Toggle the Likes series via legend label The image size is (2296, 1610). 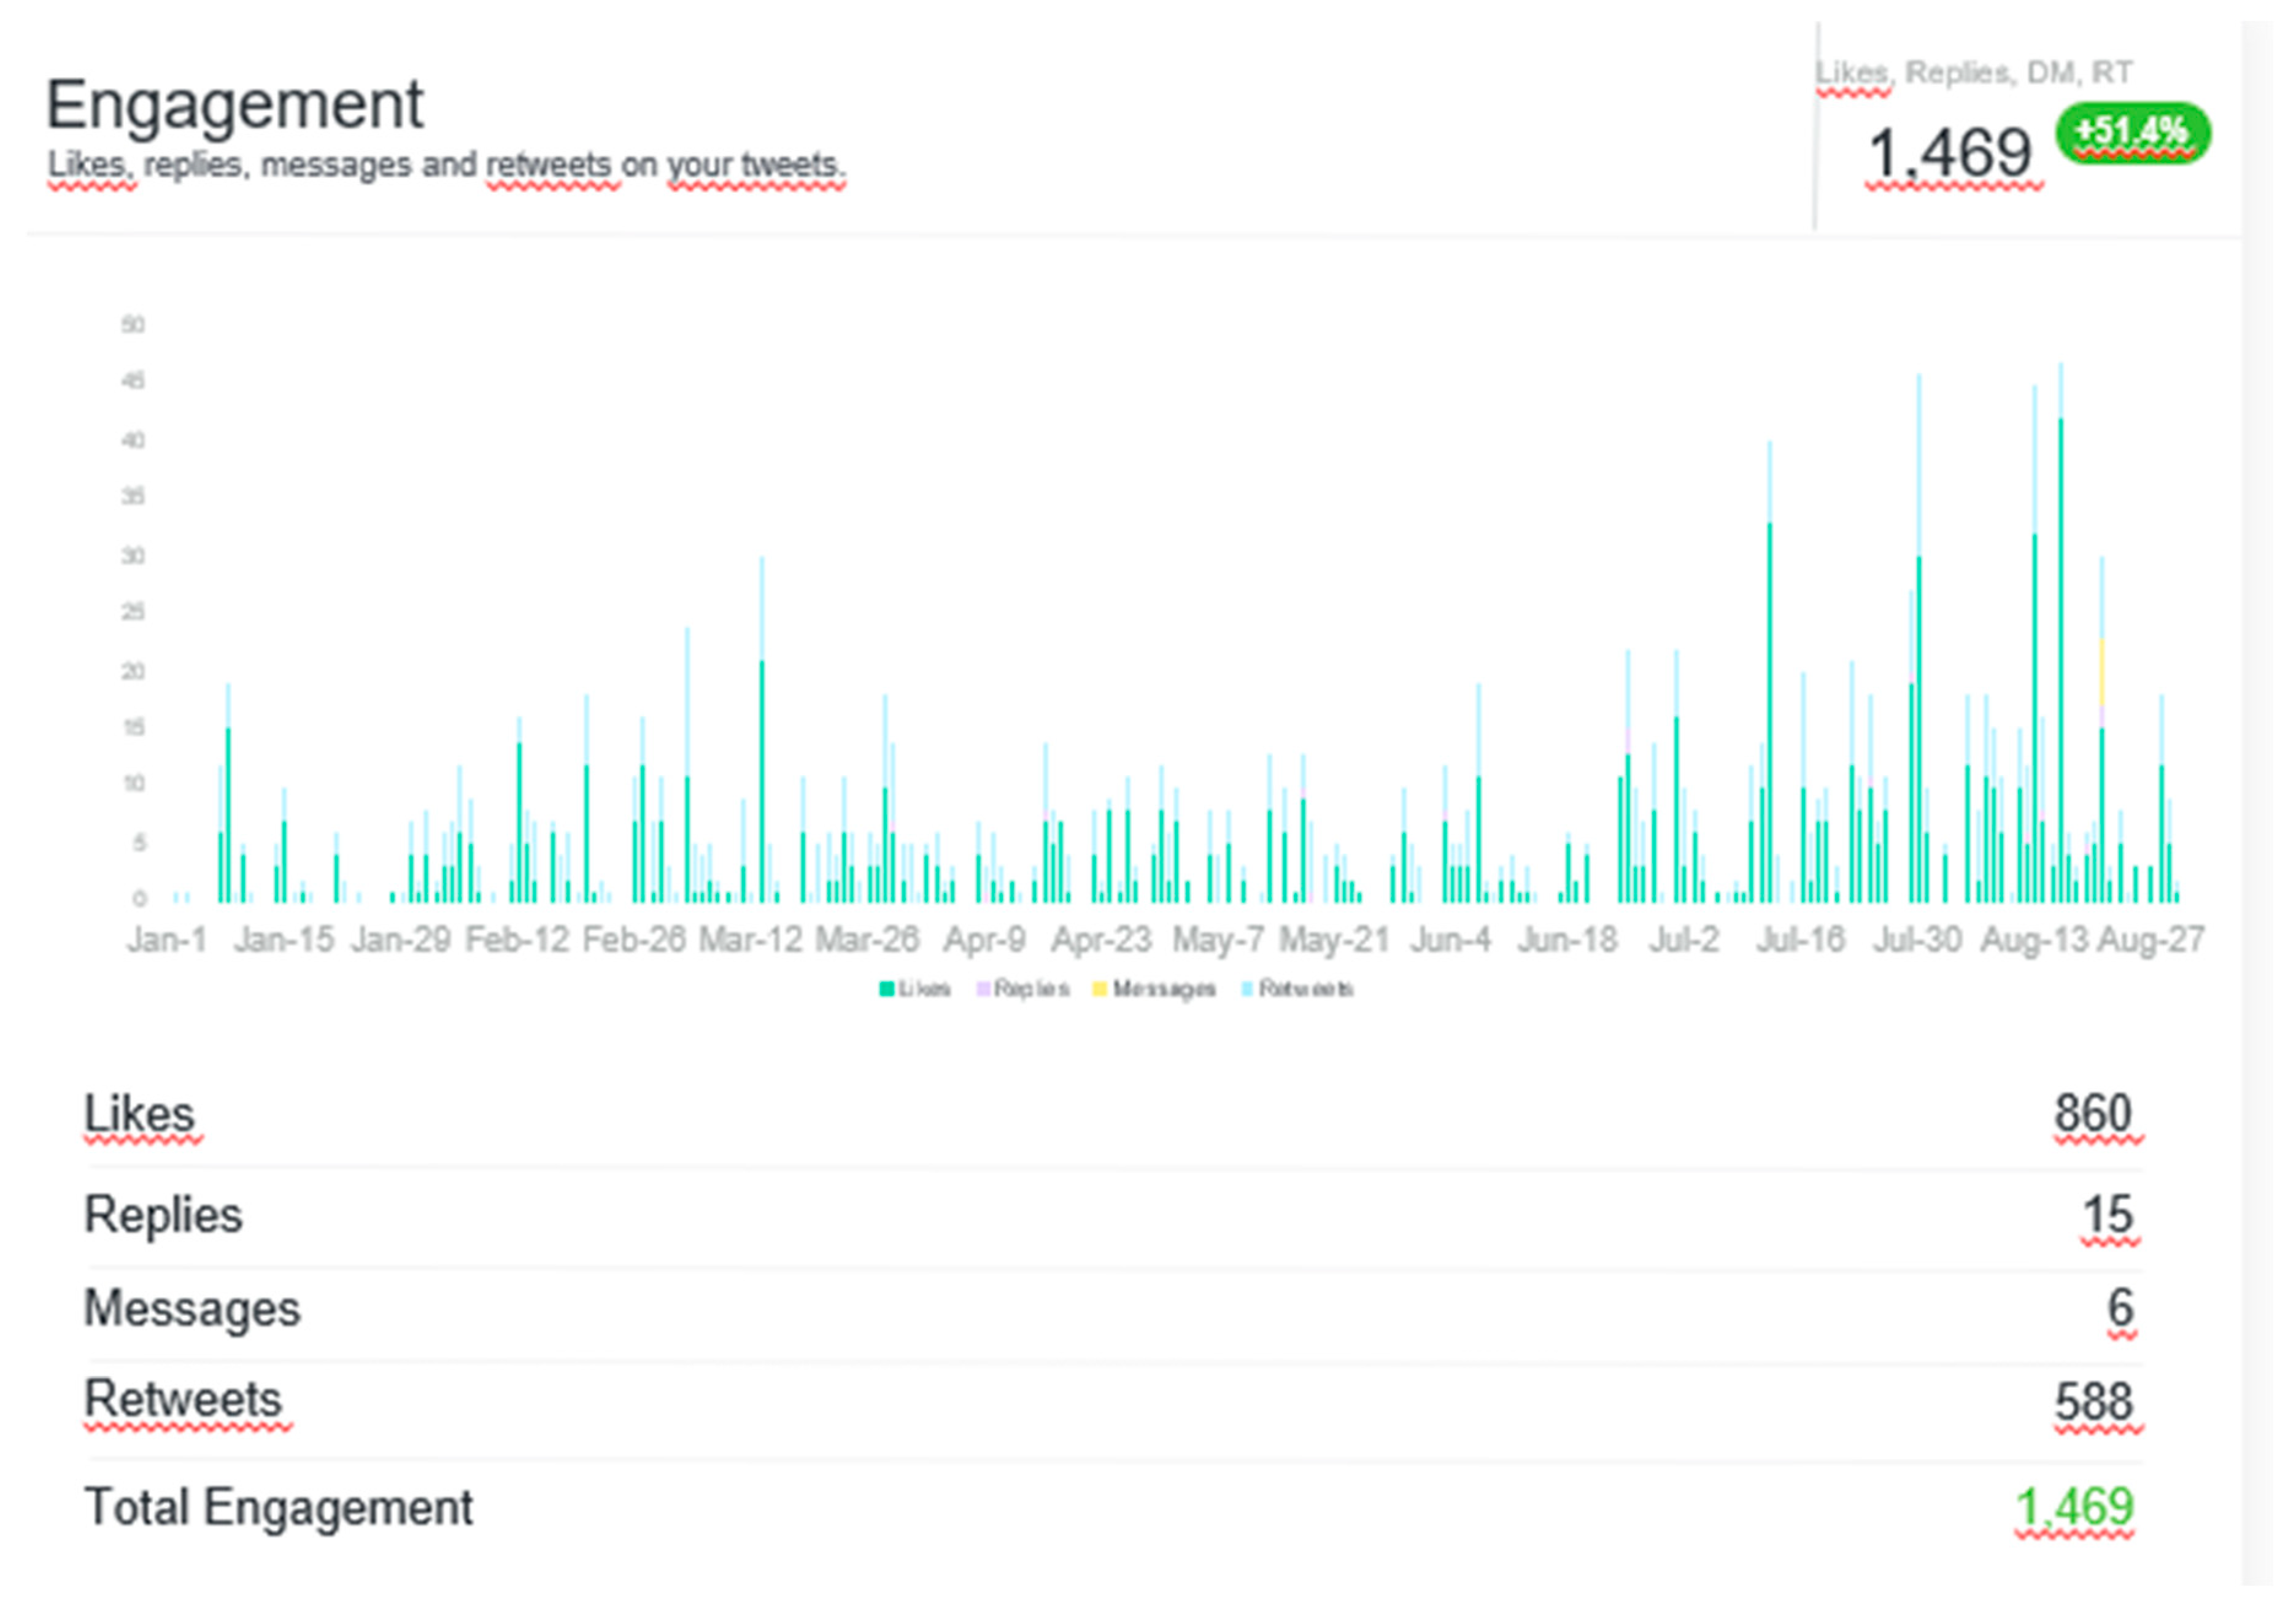[924, 990]
